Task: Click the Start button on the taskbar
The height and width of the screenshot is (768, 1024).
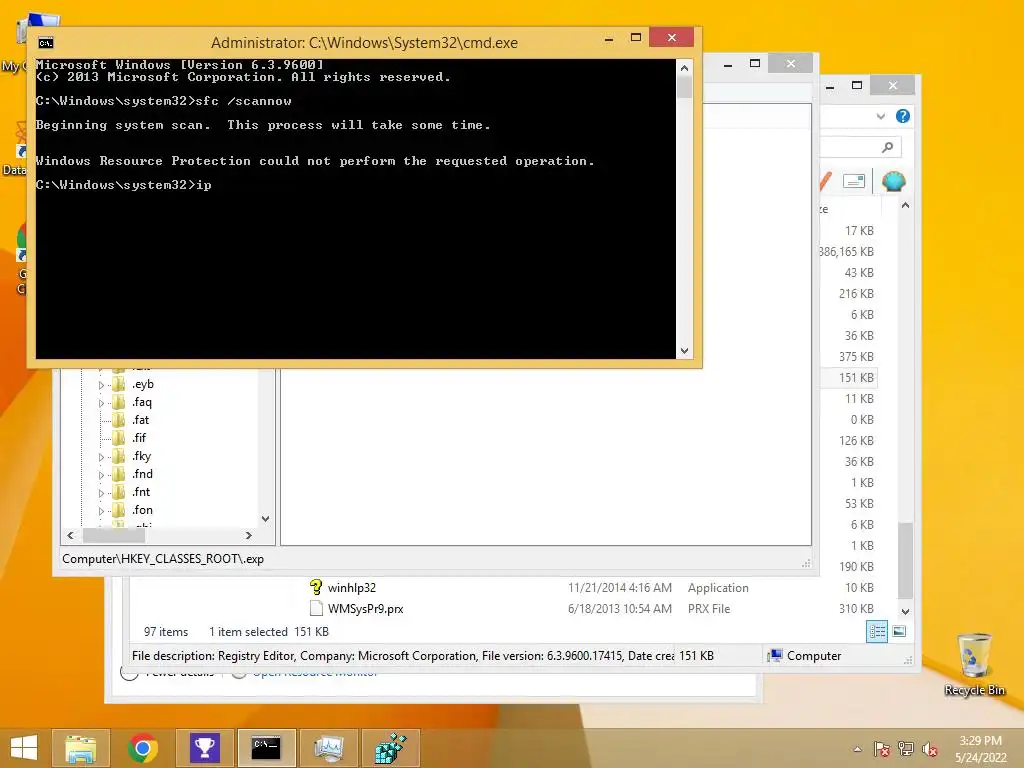Action: [x=24, y=748]
